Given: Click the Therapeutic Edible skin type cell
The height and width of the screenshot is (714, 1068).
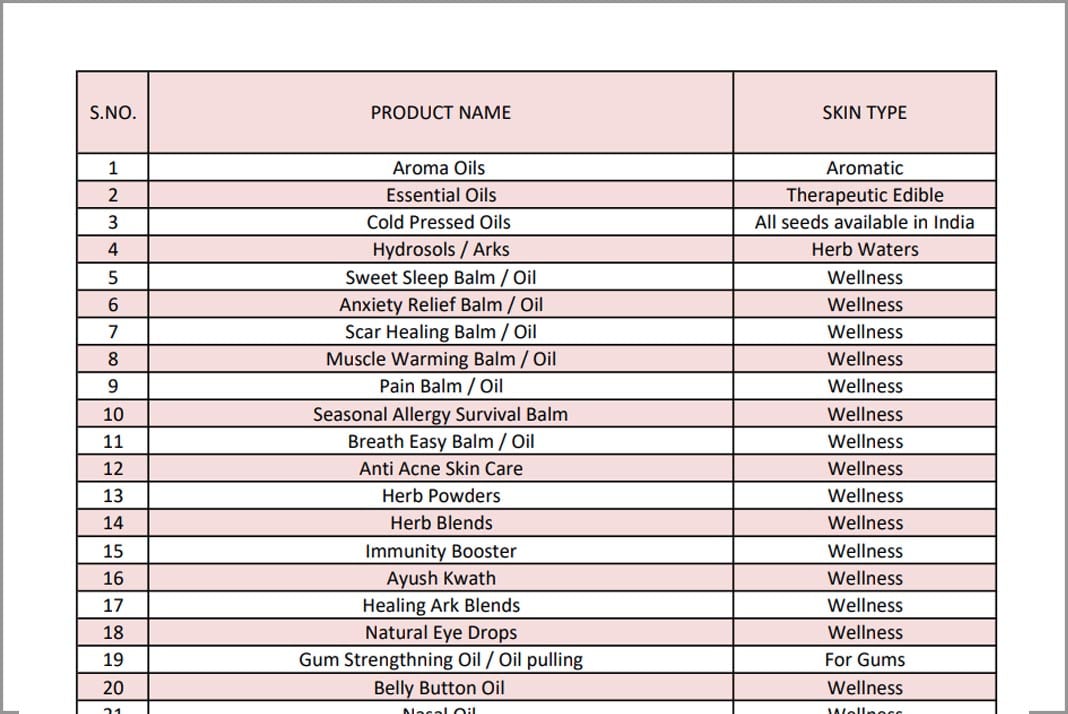Looking at the screenshot, I should (x=864, y=195).
